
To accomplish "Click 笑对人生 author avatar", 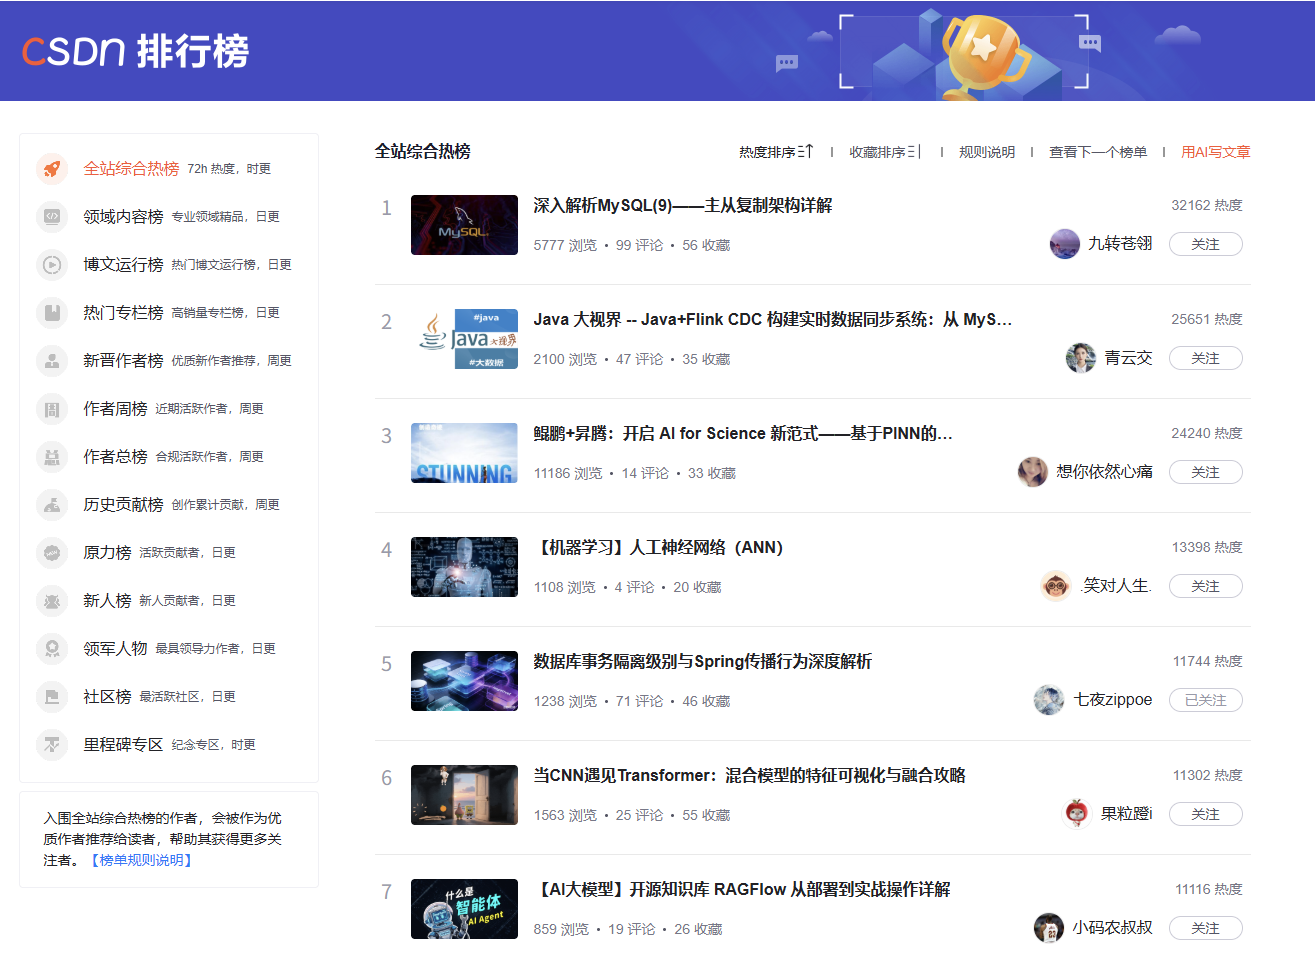I will [x=1056, y=586].
